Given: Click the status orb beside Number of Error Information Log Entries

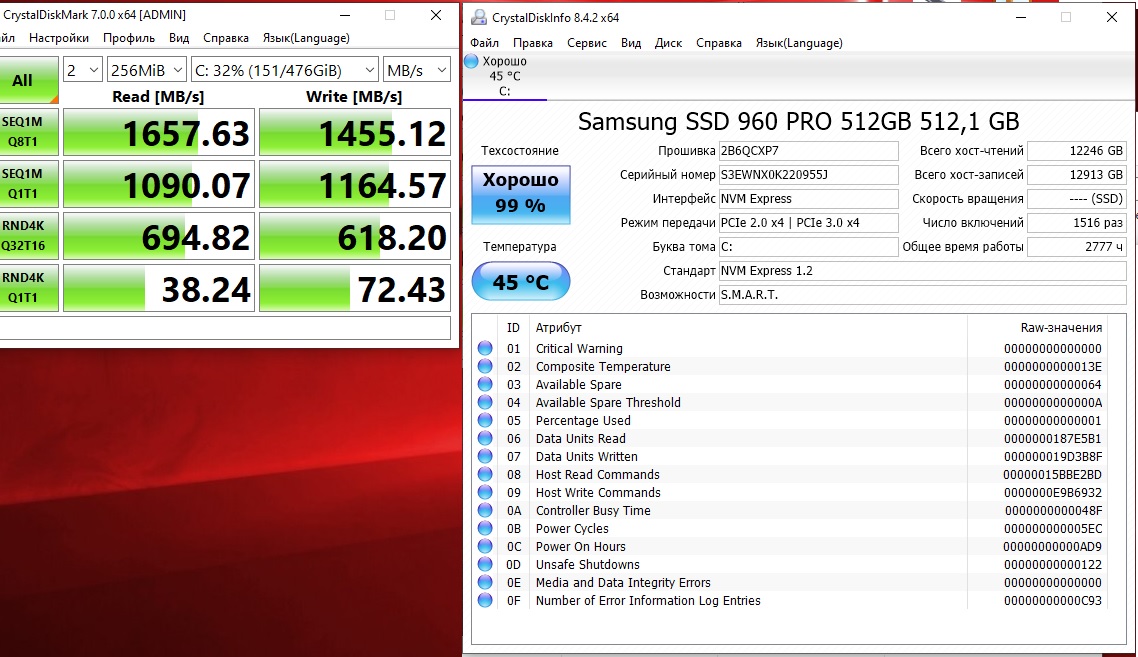Looking at the screenshot, I should coord(485,600).
